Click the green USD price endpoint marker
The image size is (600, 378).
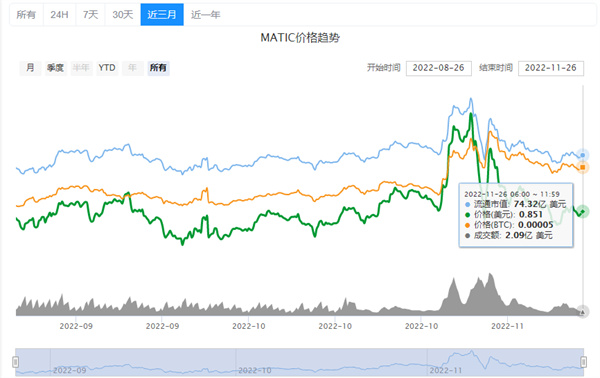click(x=582, y=212)
